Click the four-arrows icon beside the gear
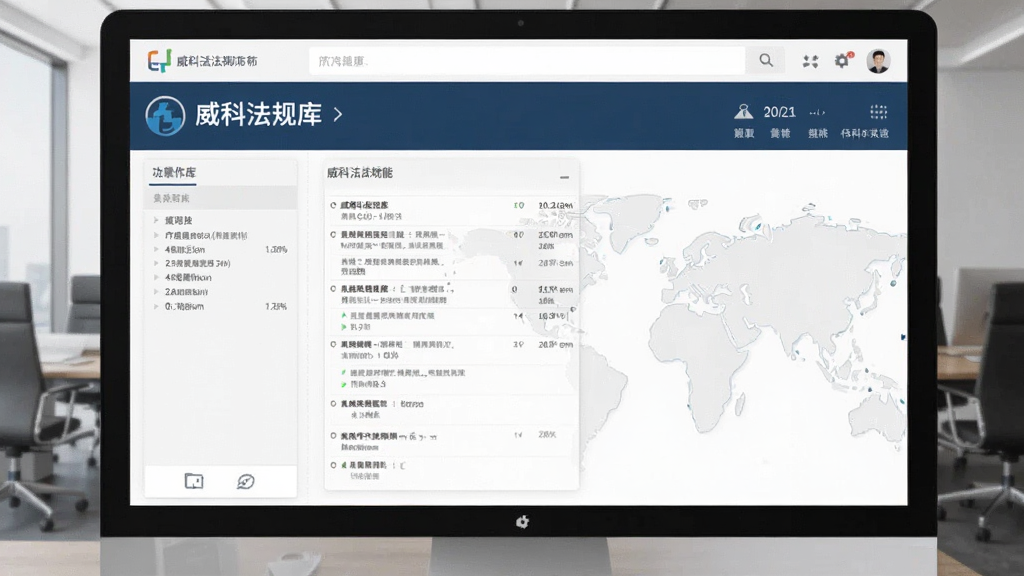 [810, 61]
